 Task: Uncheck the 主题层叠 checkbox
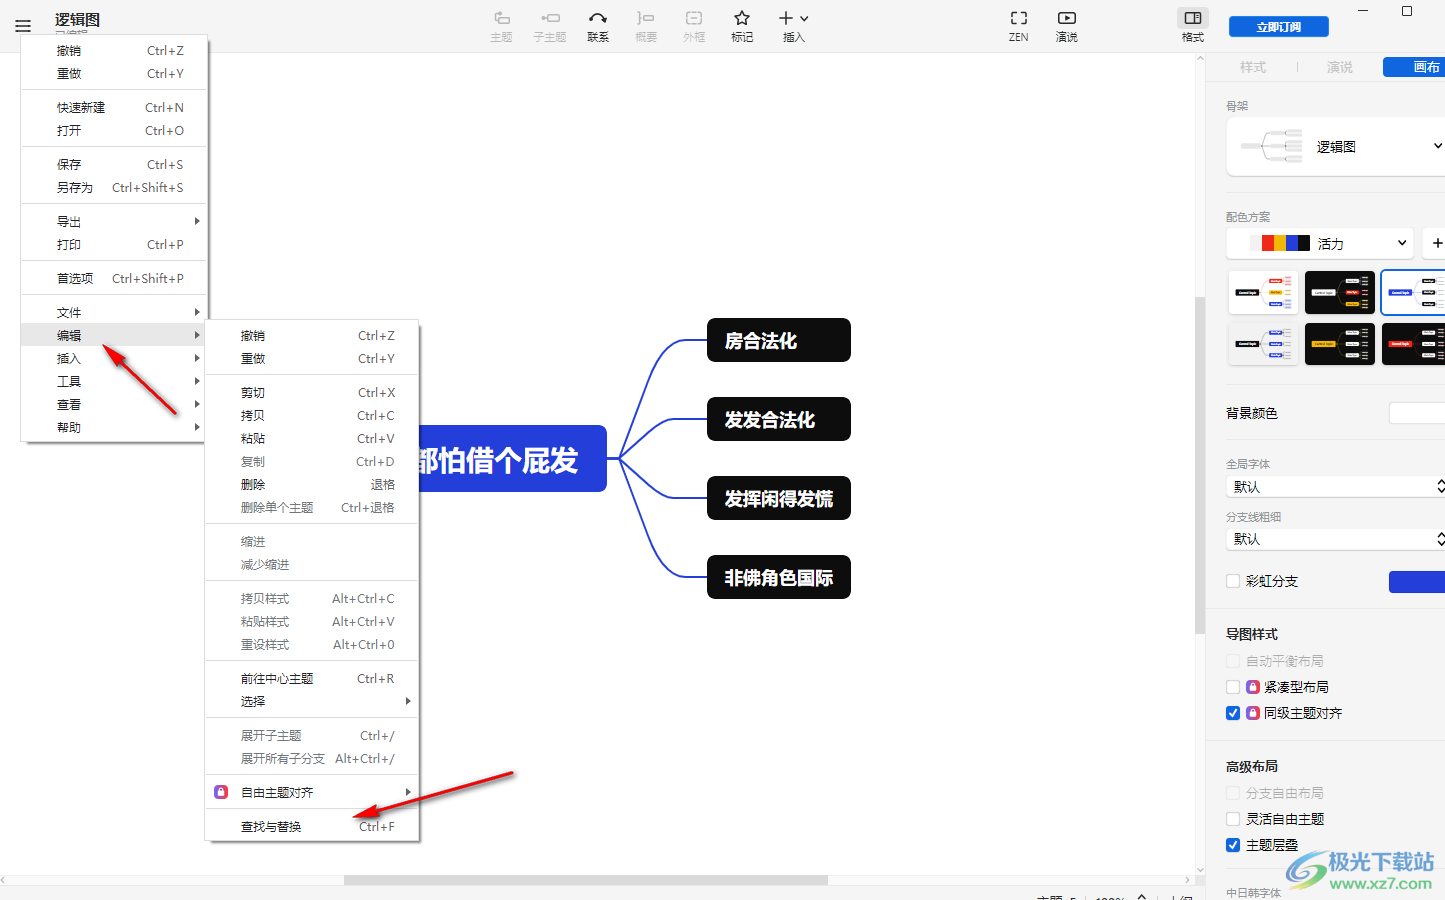[1233, 845]
